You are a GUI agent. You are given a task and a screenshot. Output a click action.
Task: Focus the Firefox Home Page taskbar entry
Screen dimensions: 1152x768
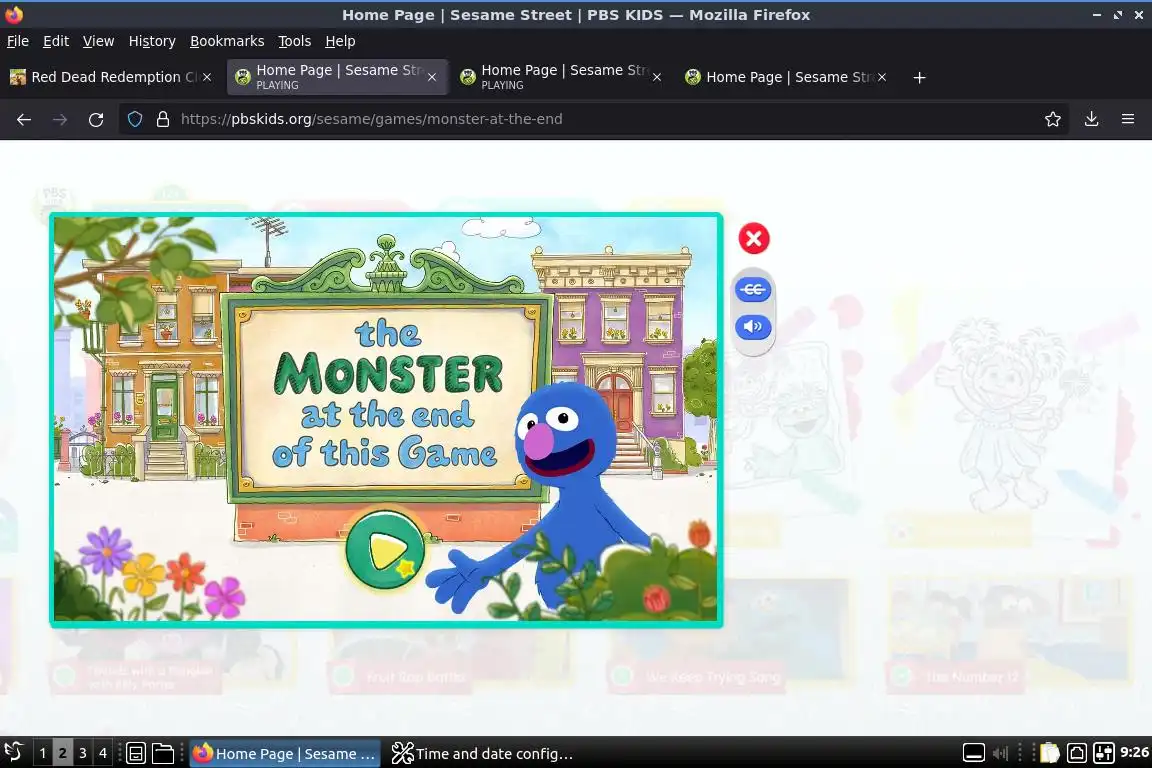(285, 753)
